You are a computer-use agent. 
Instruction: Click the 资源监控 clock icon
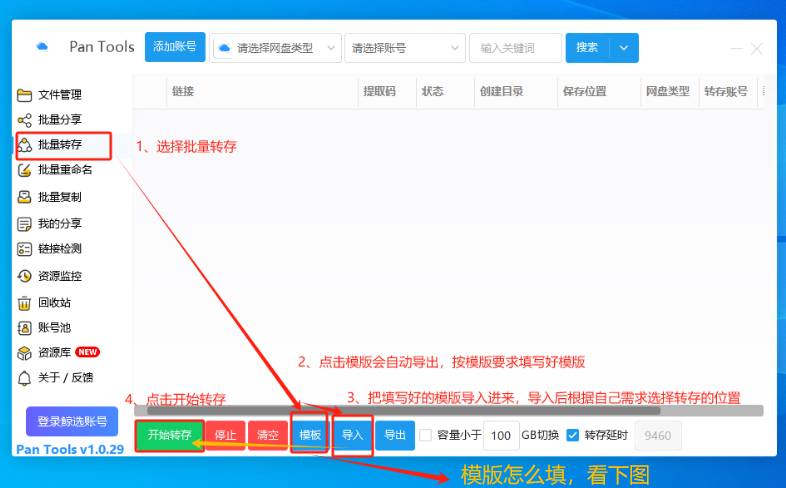[x=24, y=276]
